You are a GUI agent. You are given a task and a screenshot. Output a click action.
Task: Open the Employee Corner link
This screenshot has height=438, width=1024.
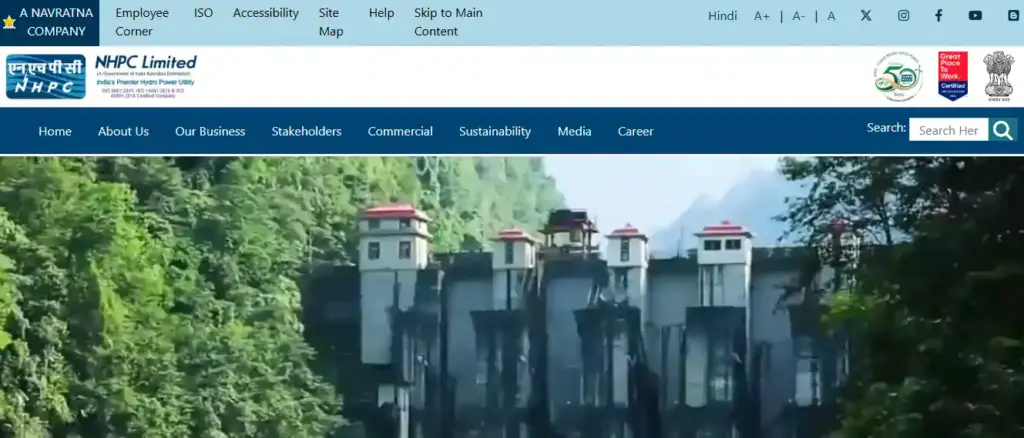point(142,22)
